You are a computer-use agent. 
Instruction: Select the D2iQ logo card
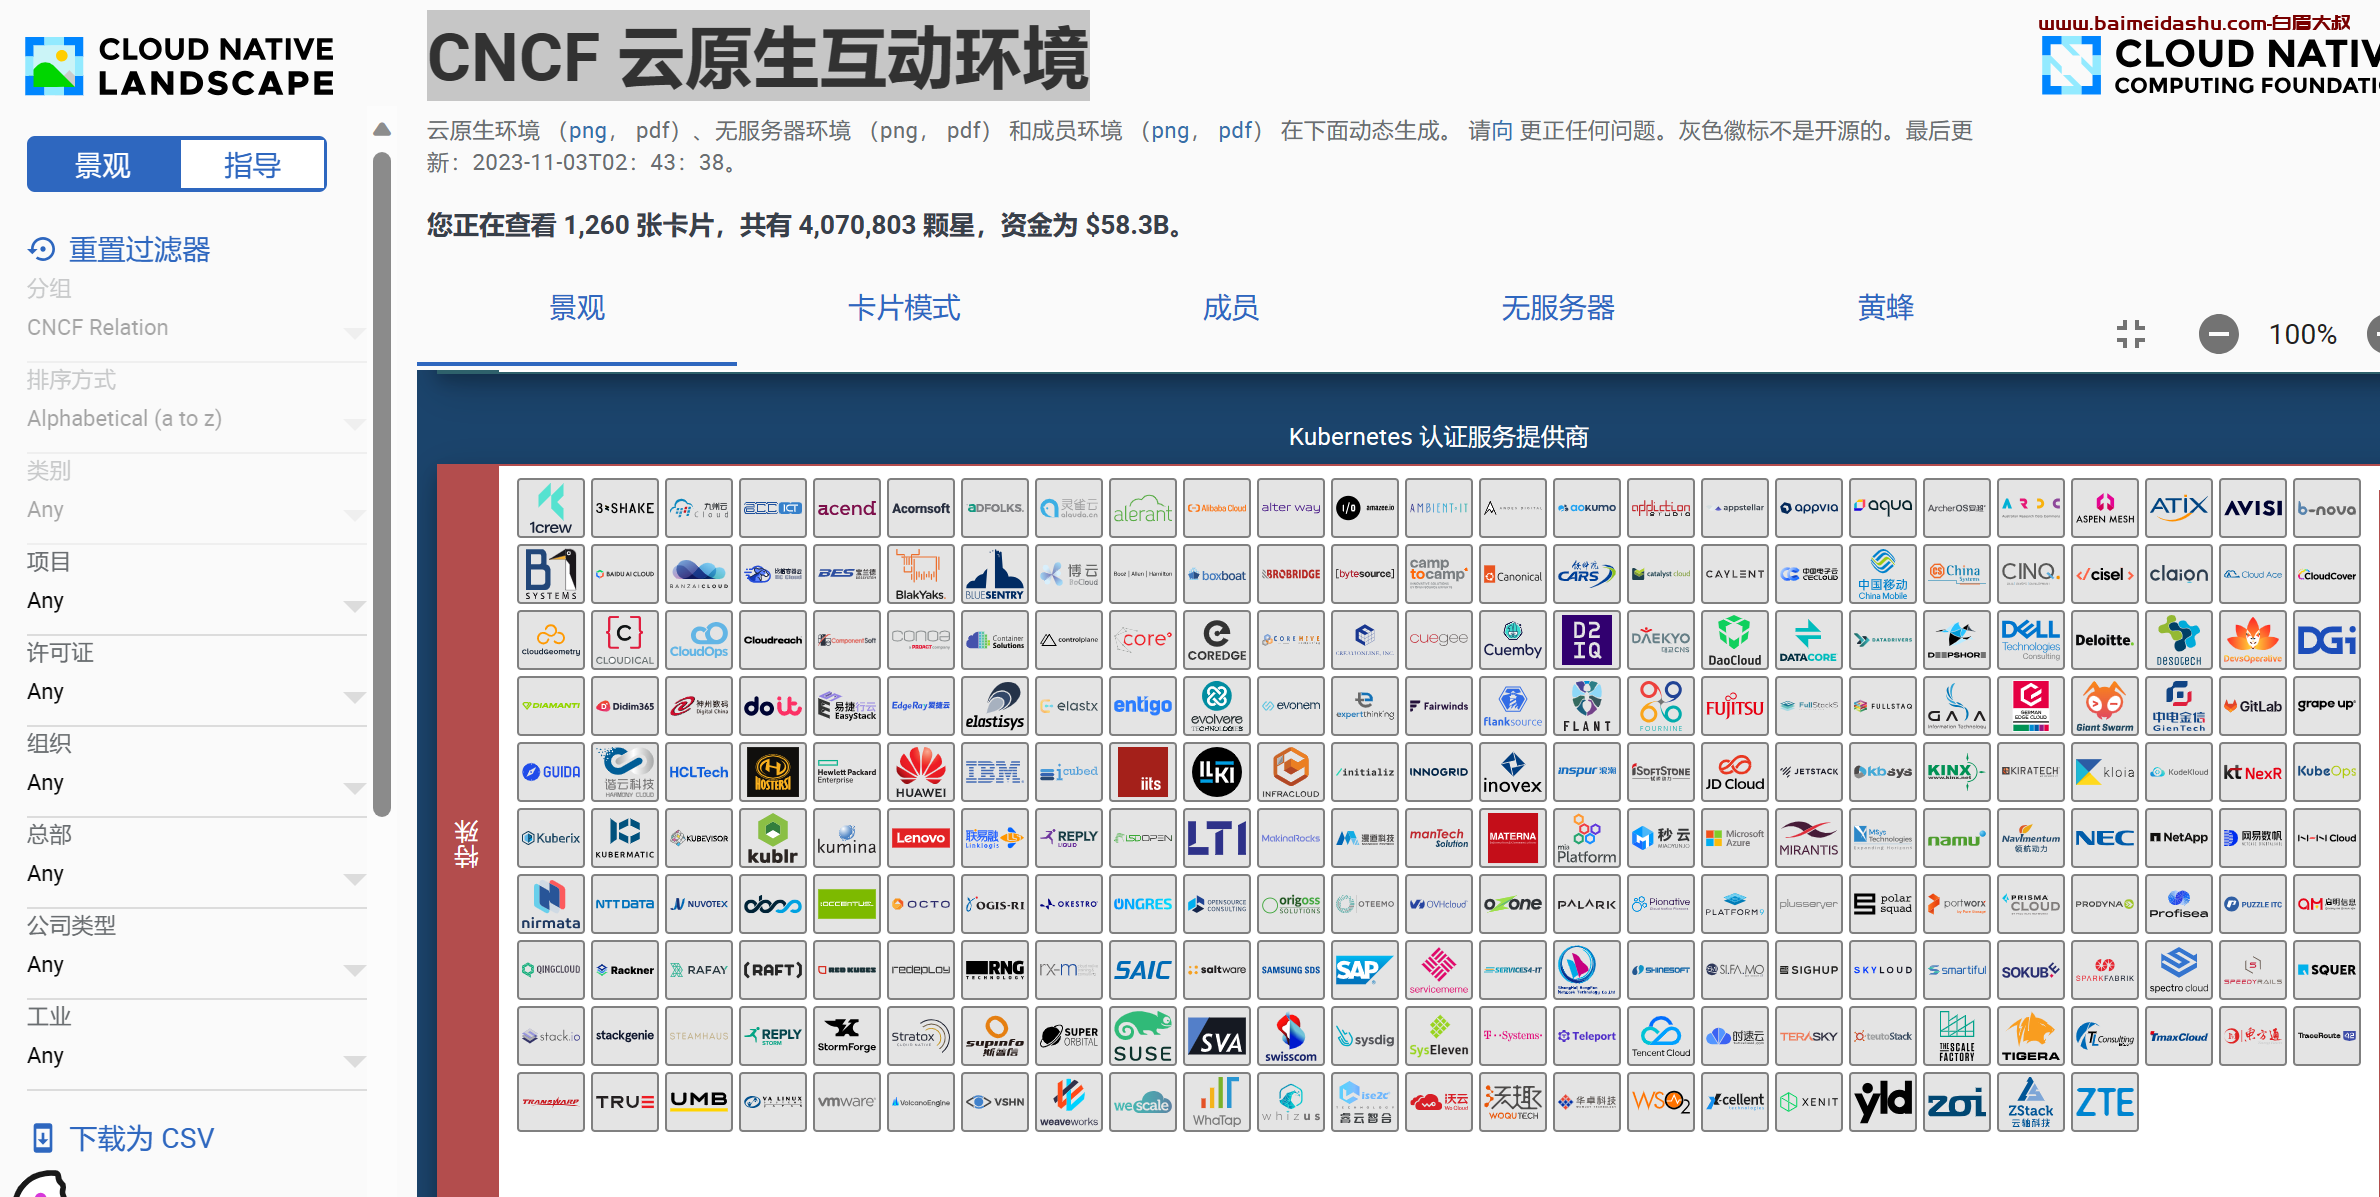tap(1587, 640)
